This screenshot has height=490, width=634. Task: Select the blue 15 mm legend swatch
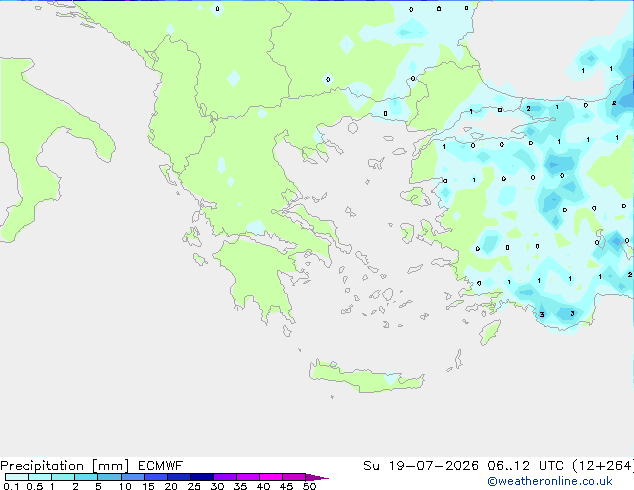click(156, 477)
